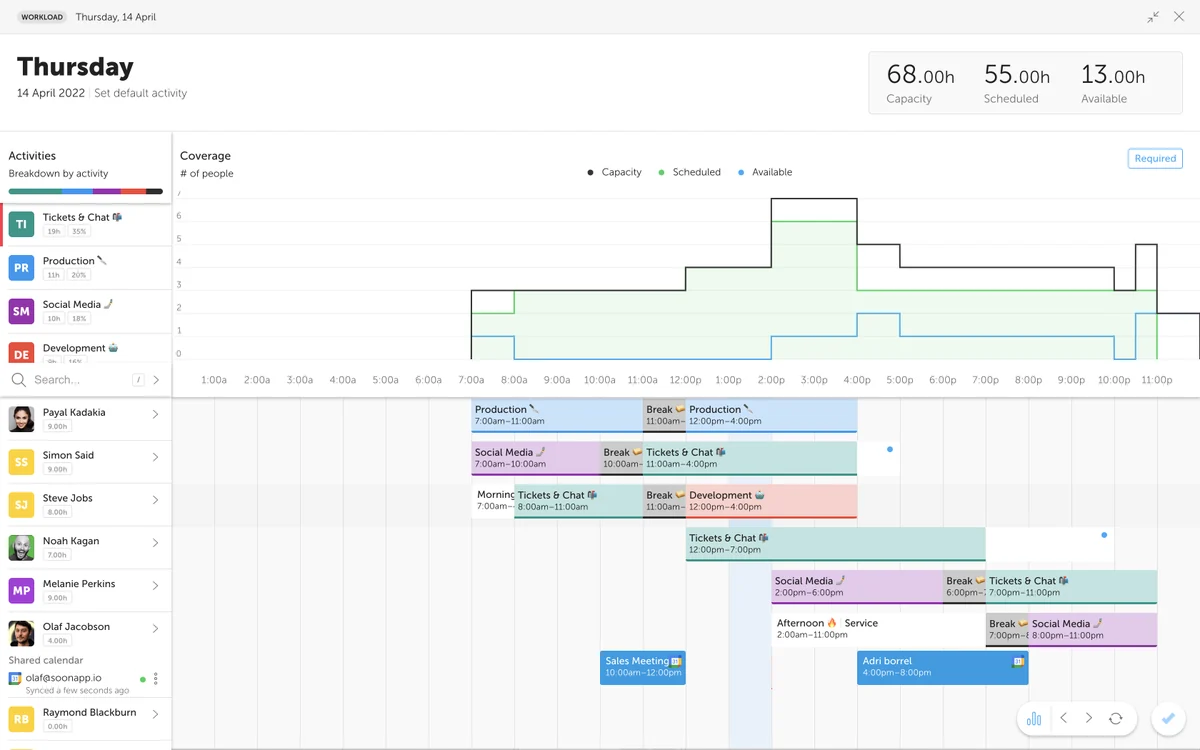The width and height of the screenshot is (1200, 750).
Task: Expand Melanie Perkins row chevron
Action: [155, 586]
